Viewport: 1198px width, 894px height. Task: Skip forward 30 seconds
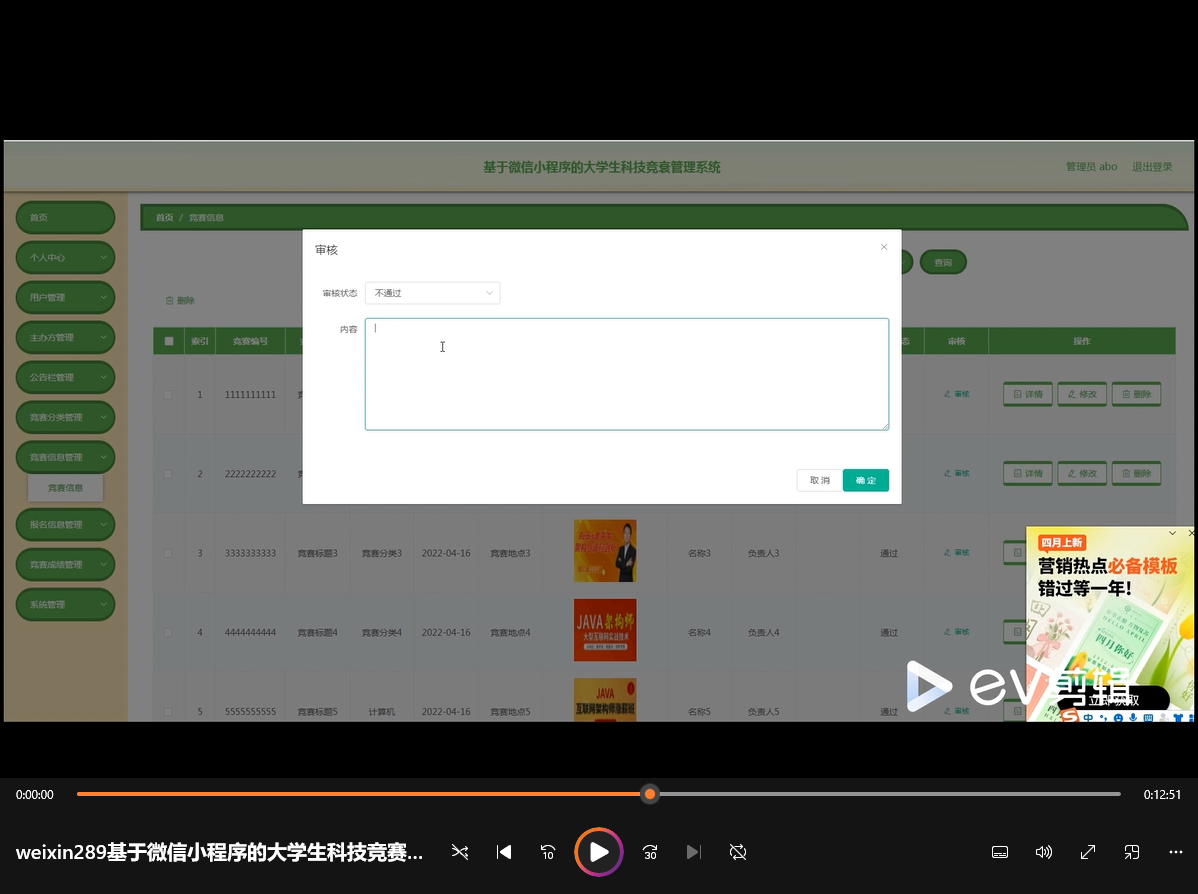650,852
